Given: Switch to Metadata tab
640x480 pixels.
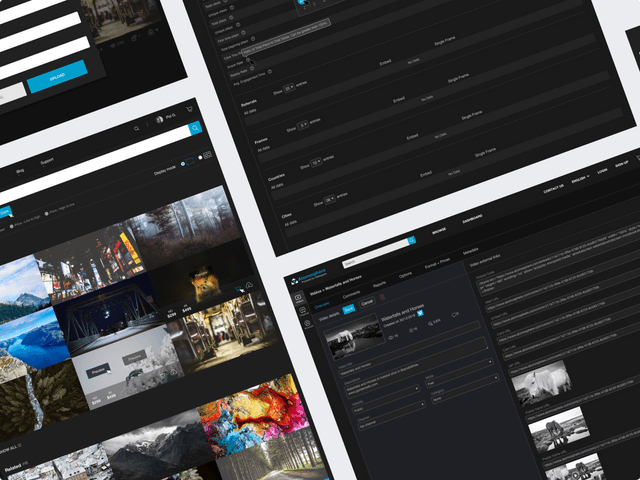Looking at the screenshot, I should [470, 251].
